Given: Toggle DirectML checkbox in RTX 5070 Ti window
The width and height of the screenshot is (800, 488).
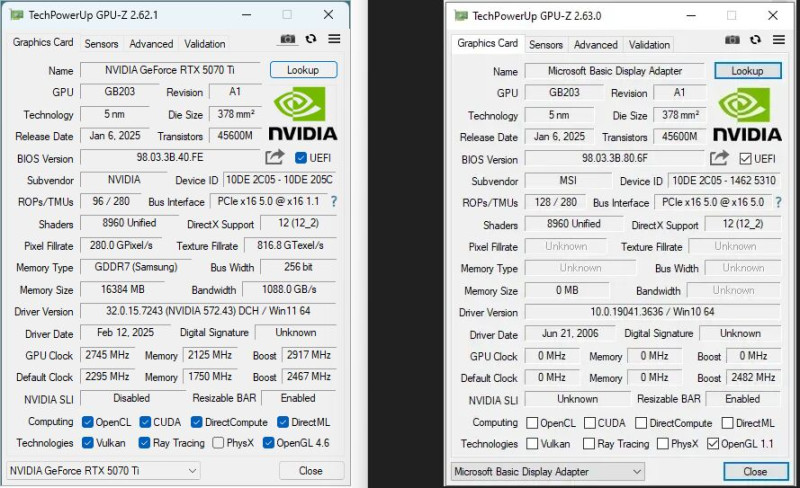Looking at the screenshot, I should [283, 422].
